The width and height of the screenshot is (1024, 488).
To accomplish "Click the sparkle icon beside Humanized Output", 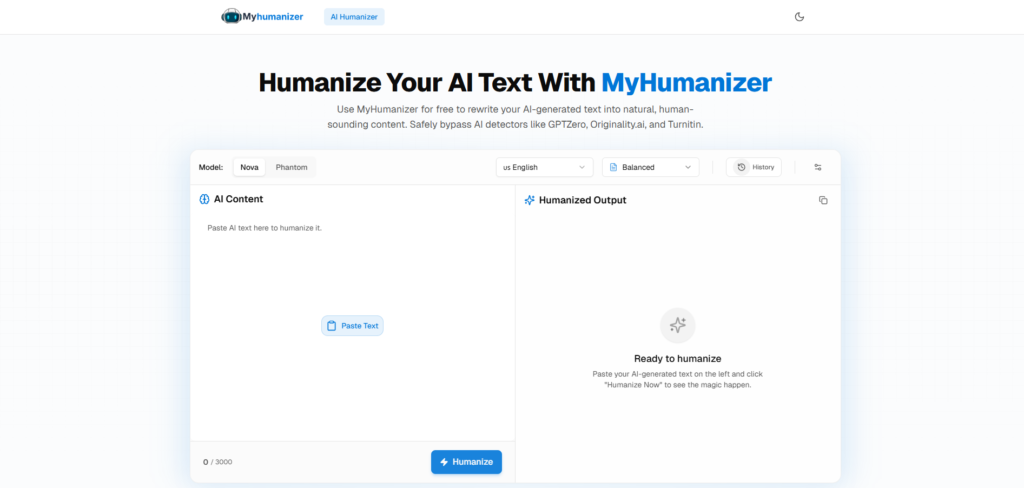I will [x=530, y=200].
